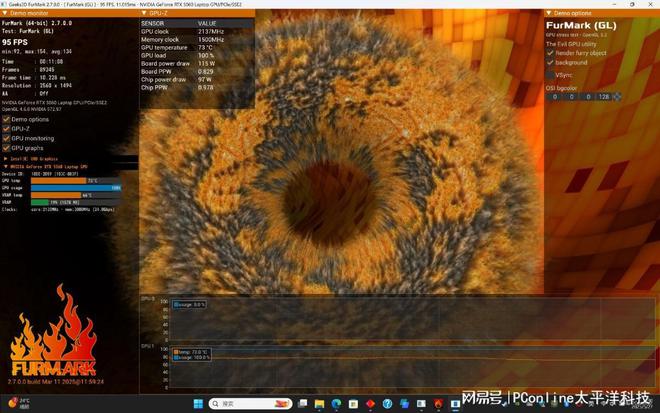Select the Chip PPW sensor row
This screenshot has height=413, width=660.
[x=197, y=88]
